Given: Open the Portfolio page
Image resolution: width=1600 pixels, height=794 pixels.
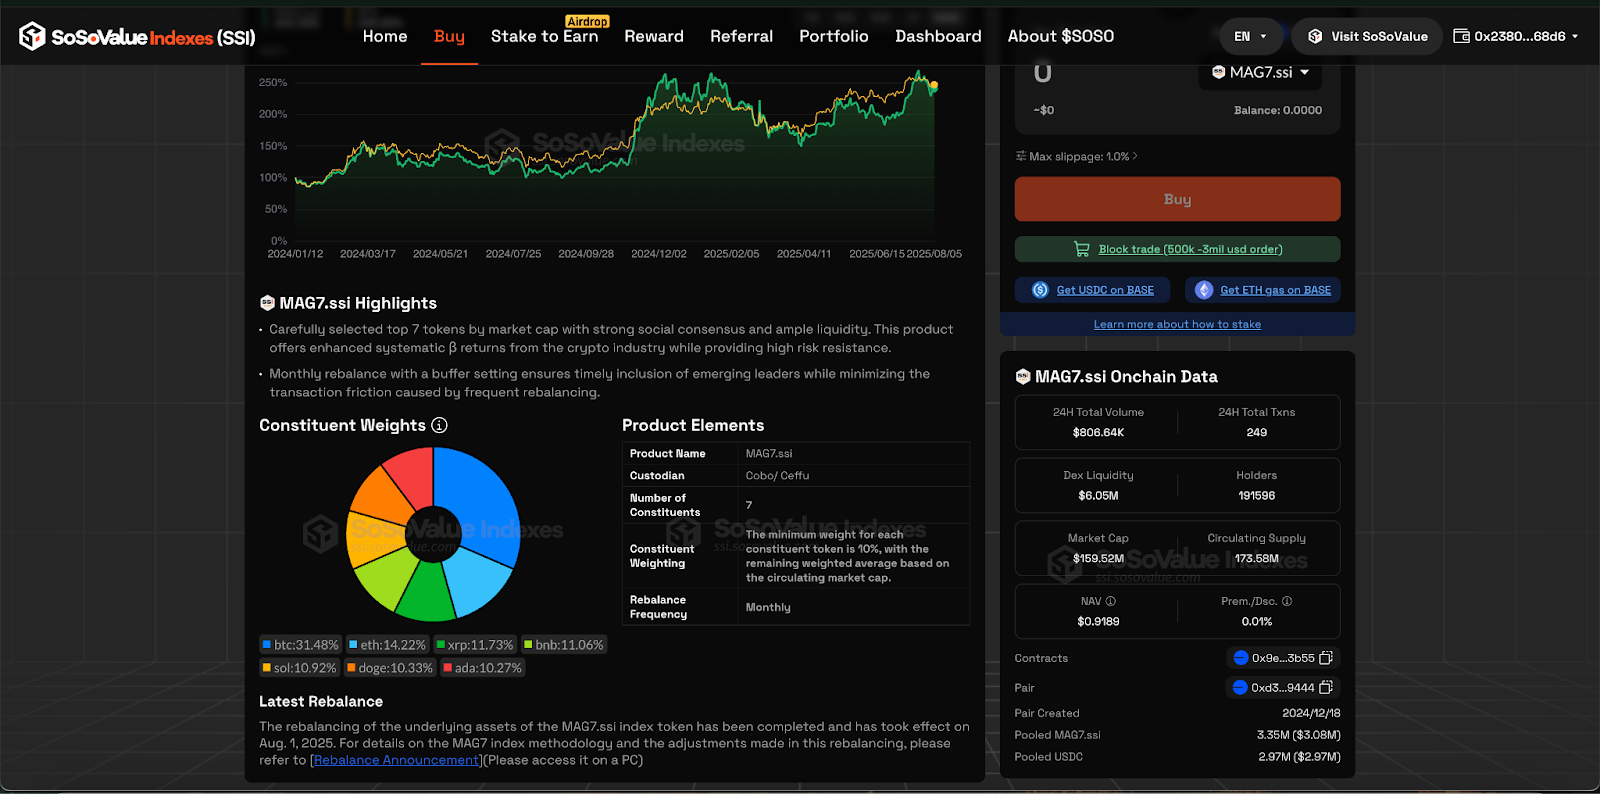Looking at the screenshot, I should pos(833,36).
